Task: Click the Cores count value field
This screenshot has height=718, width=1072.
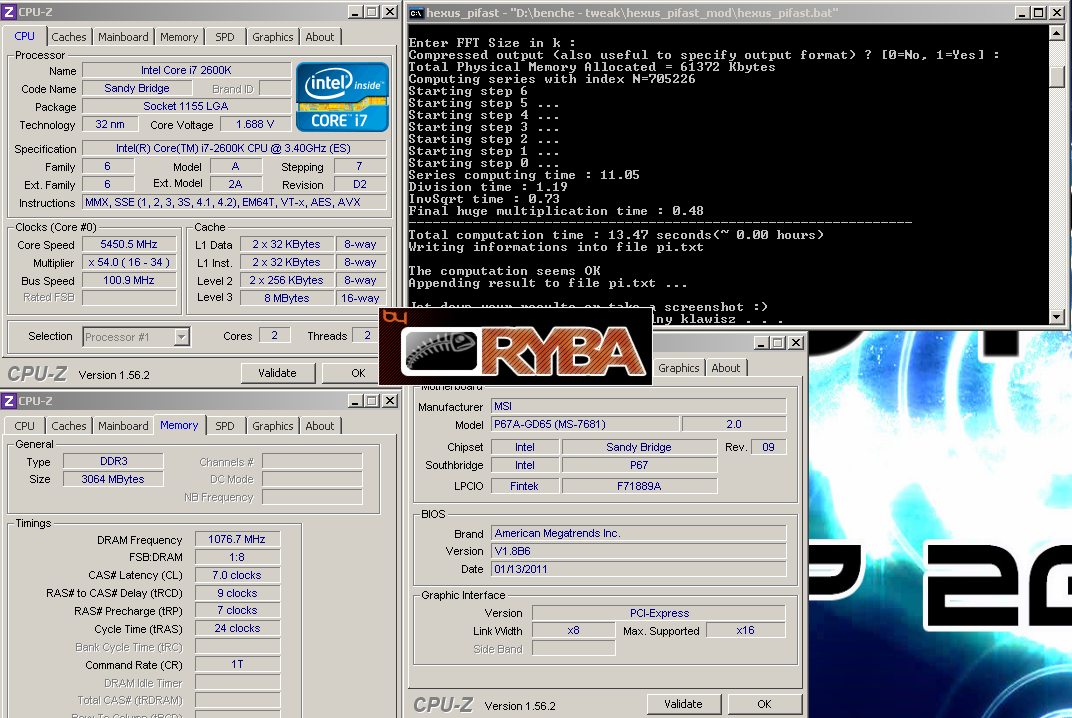Action: [x=274, y=335]
